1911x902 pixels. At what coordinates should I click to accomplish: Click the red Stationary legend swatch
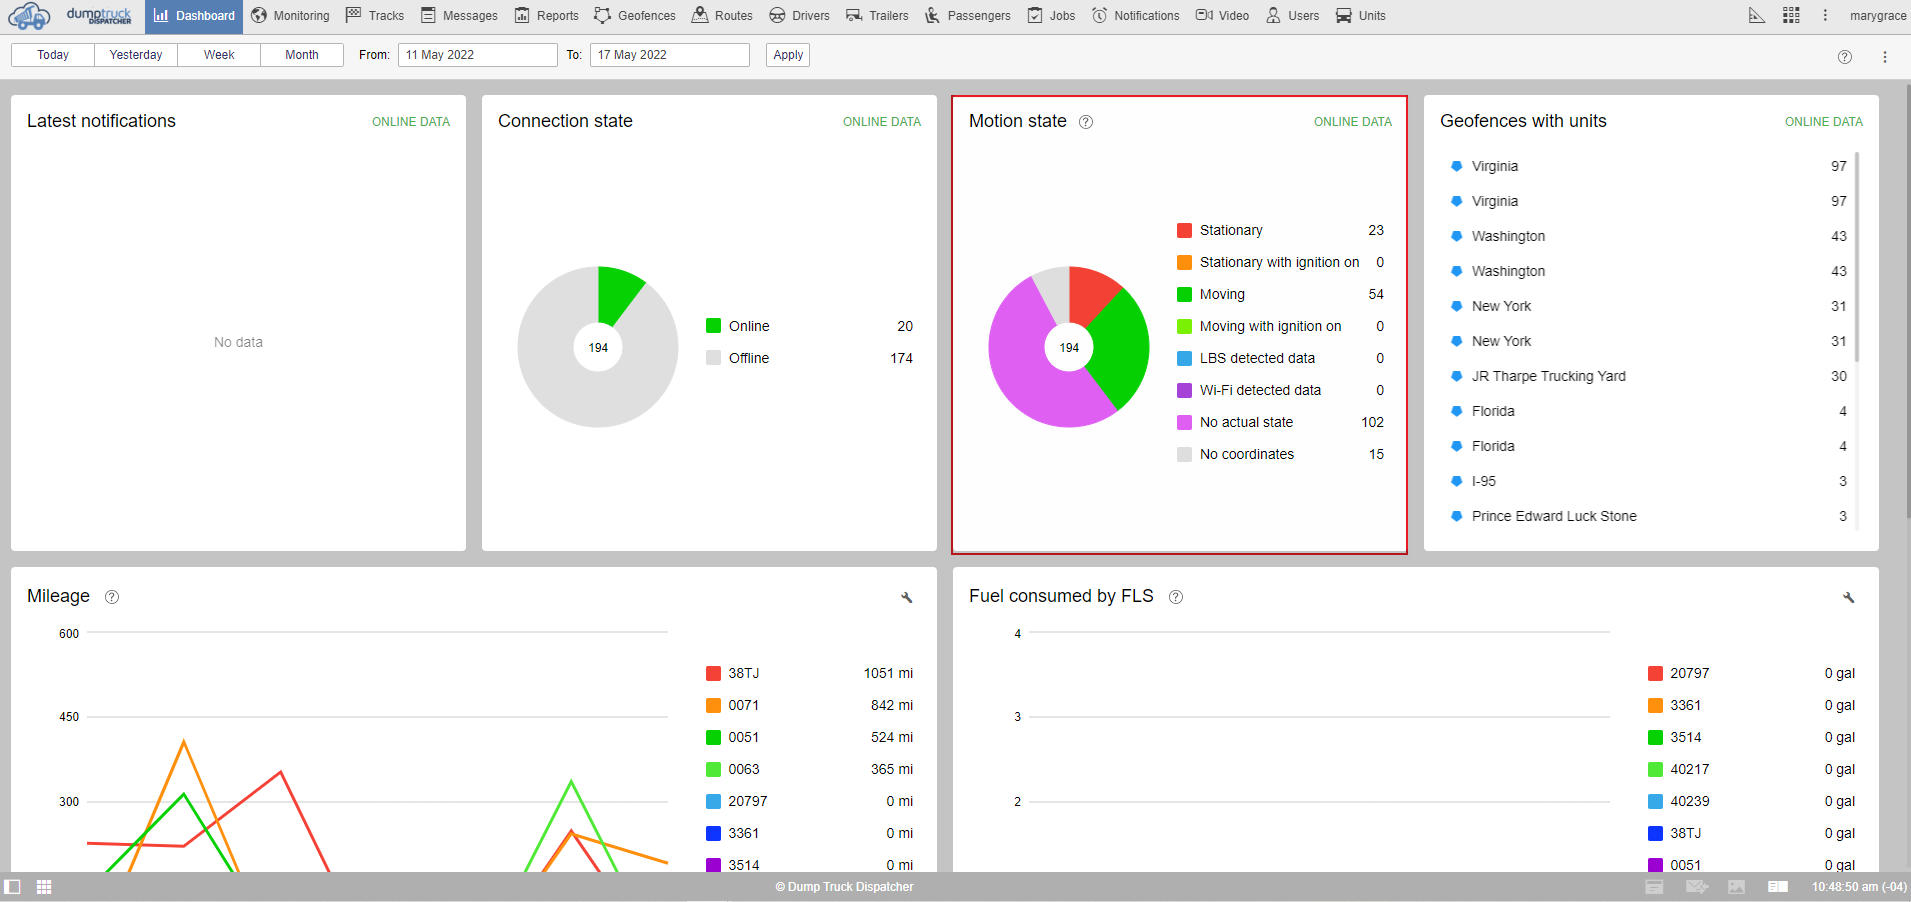[1184, 231]
